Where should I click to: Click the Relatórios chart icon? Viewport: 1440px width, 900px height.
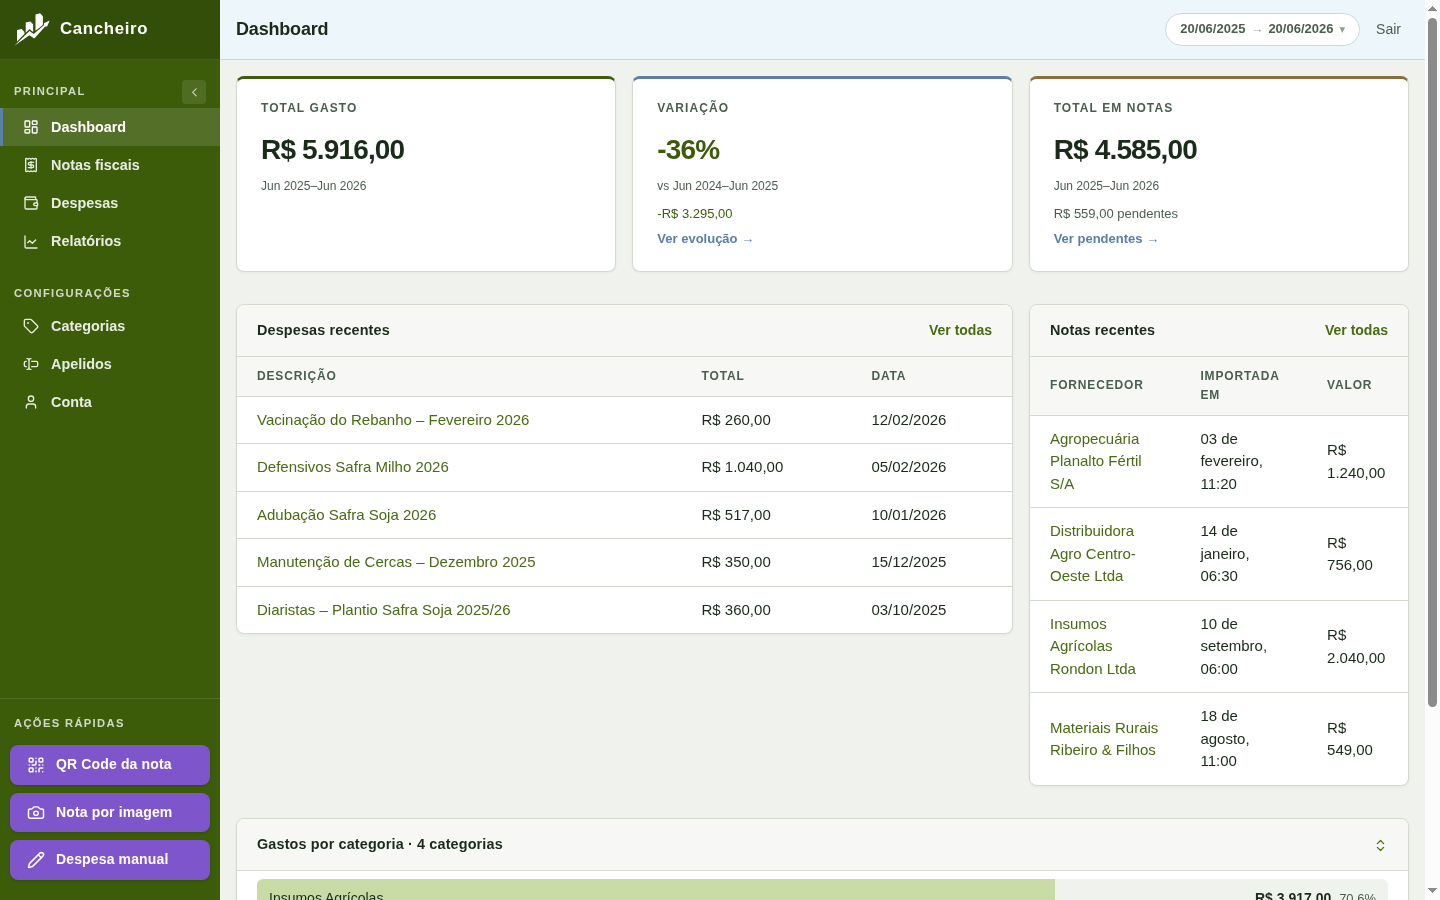coord(31,241)
